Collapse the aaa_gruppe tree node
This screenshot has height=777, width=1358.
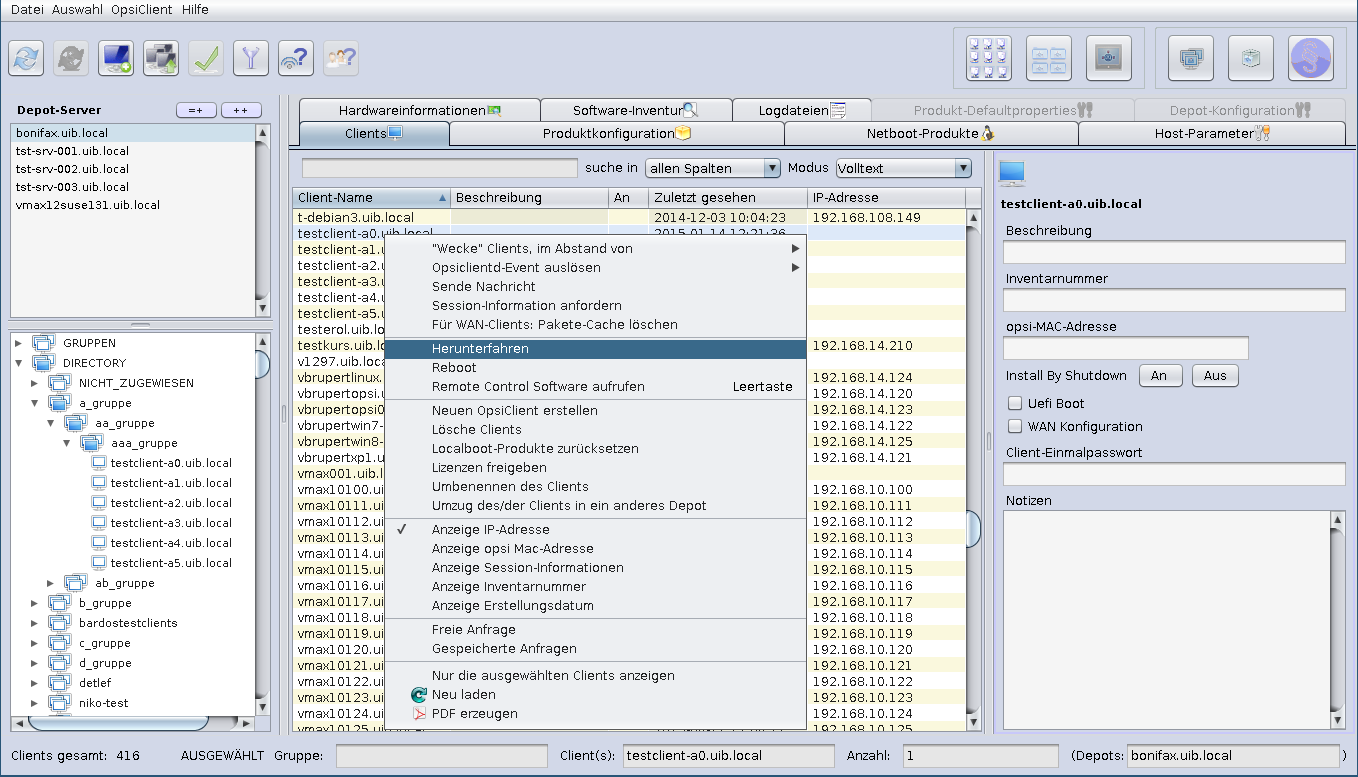[67, 443]
